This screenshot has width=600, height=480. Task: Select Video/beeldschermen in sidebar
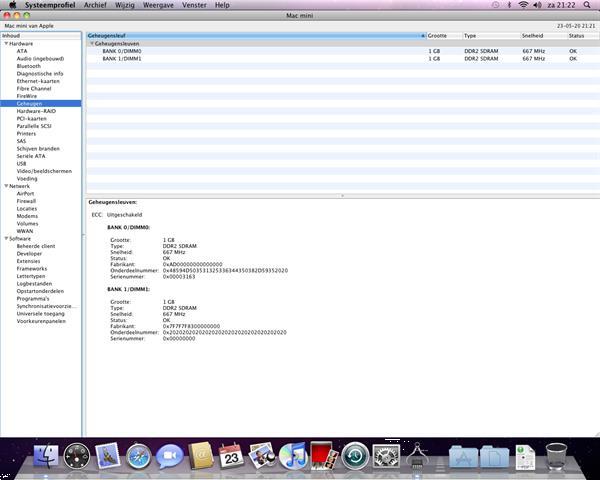click(44, 171)
